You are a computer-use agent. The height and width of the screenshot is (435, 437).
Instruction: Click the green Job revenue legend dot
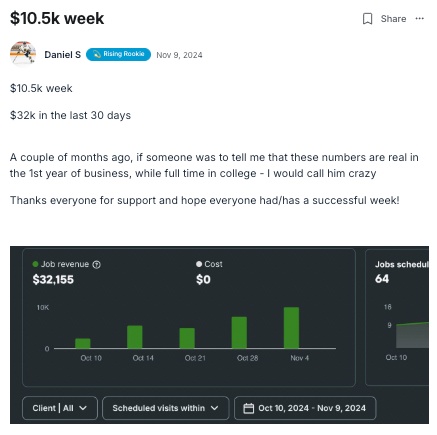click(35, 264)
